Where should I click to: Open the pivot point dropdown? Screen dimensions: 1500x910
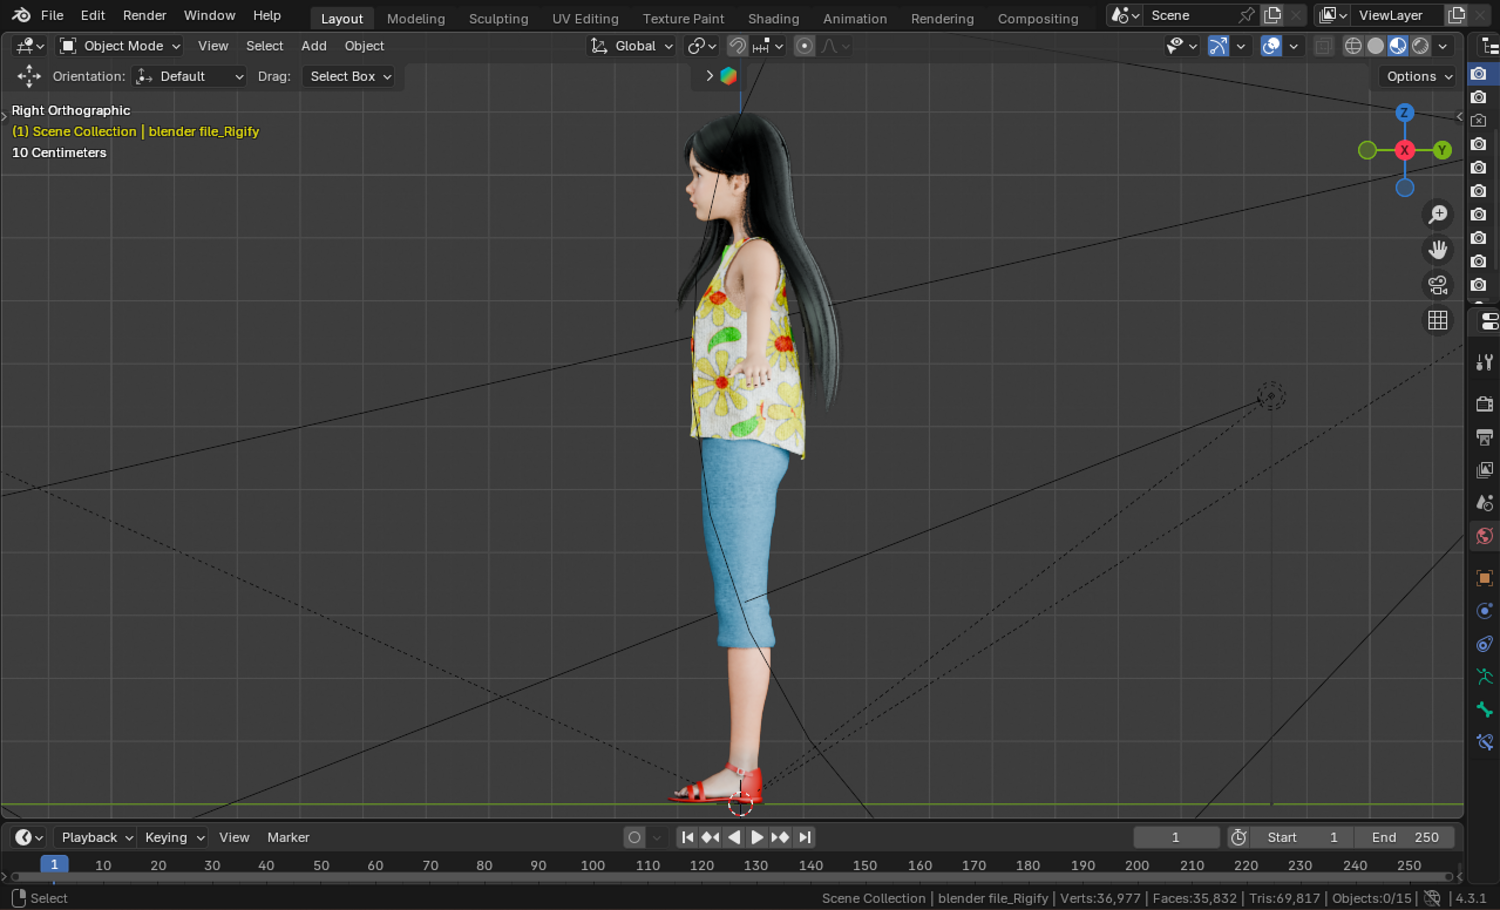(x=702, y=46)
